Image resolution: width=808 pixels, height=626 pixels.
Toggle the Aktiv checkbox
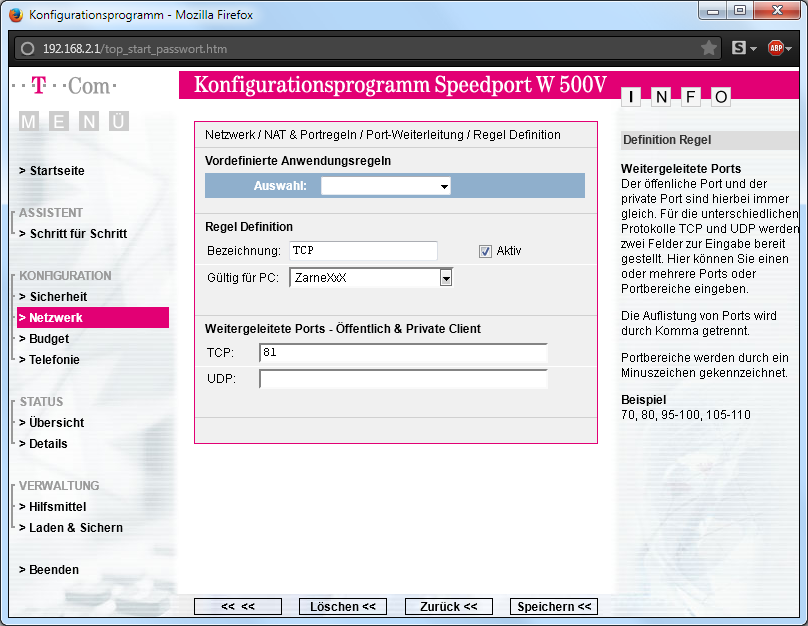[x=485, y=251]
